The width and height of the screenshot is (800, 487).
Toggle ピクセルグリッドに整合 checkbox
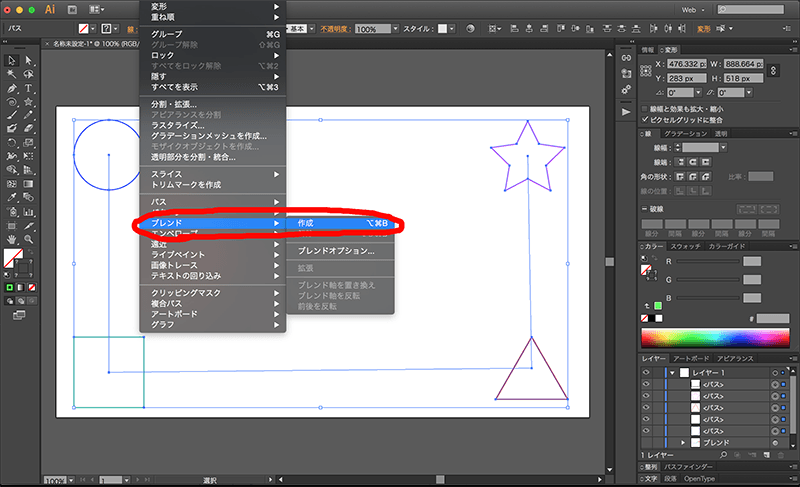pyautogui.click(x=645, y=120)
